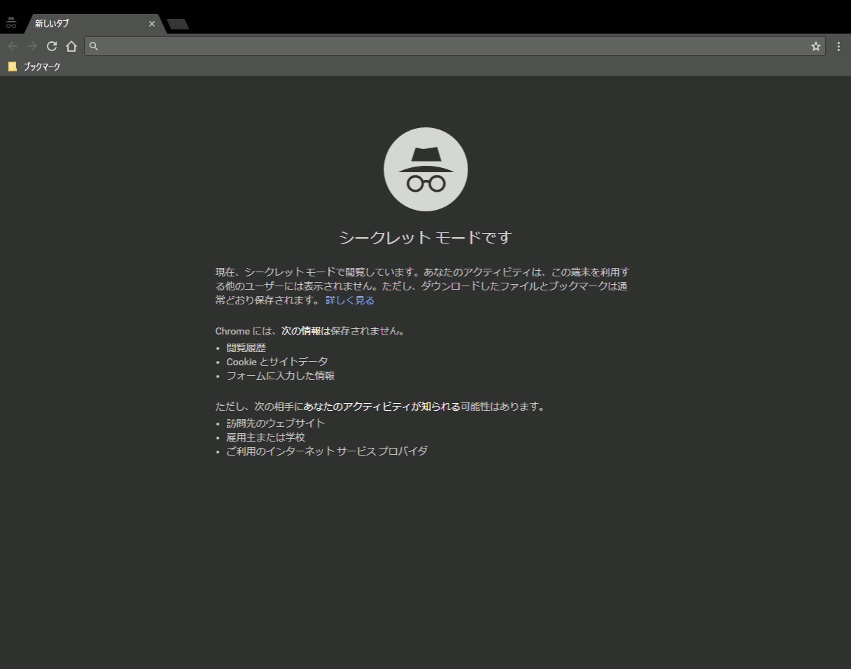The image size is (851, 669).
Task: Click the 閲覧履歴 list item
Action: (246, 348)
